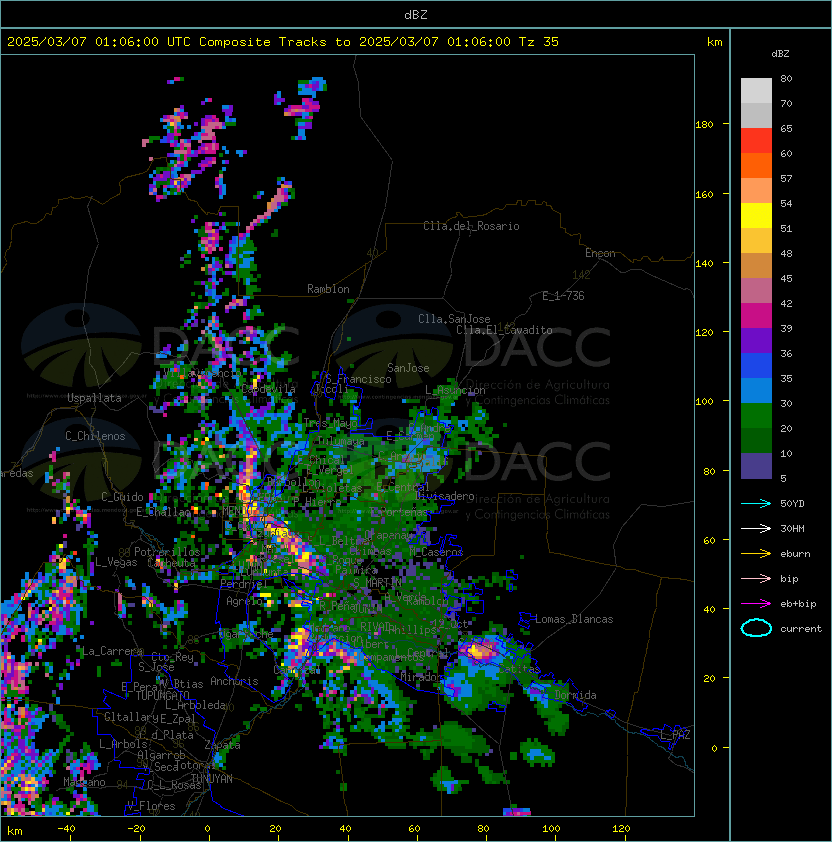Click the 'La_Carrera' map label
The image size is (832, 842).
point(113,651)
